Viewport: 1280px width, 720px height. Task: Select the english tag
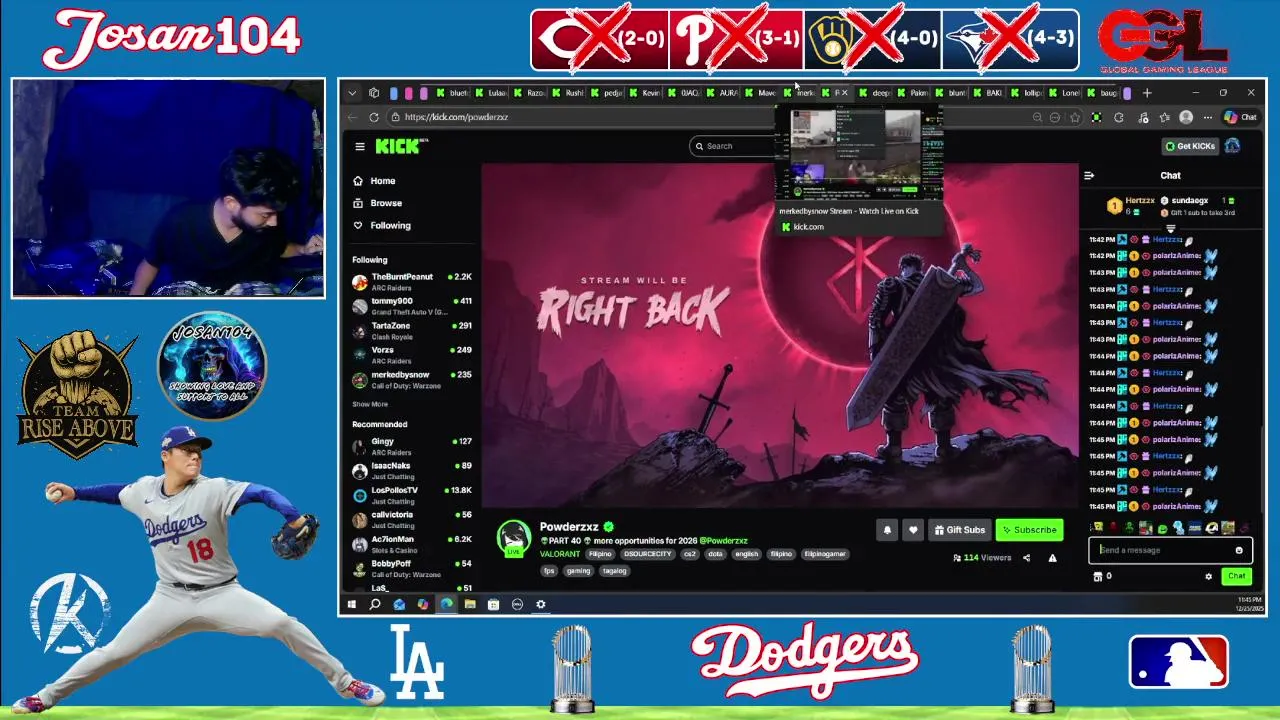click(746, 554)
